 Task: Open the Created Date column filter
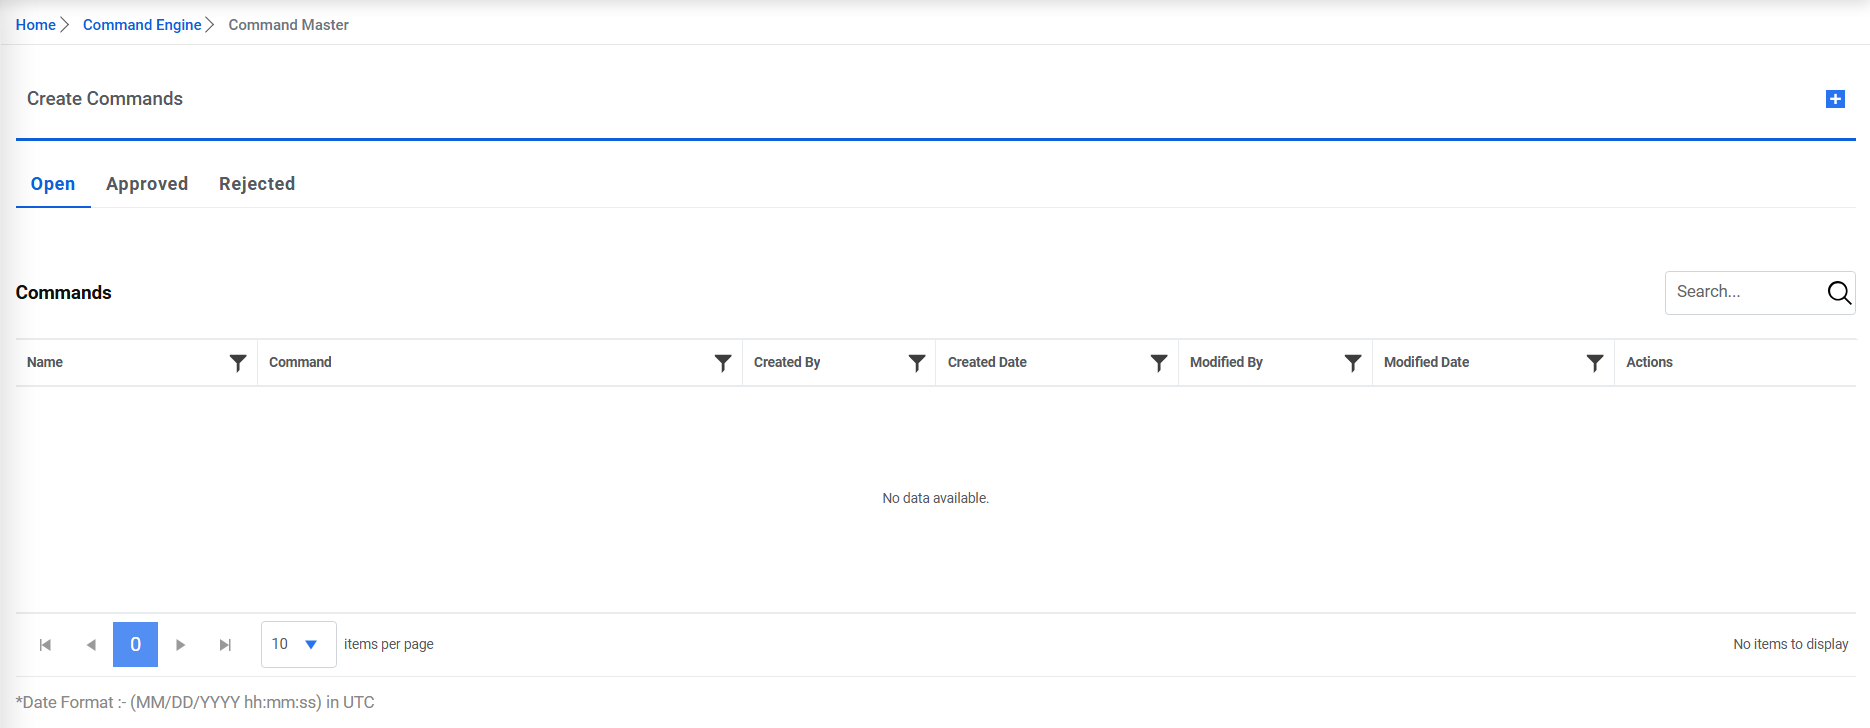1159,363
